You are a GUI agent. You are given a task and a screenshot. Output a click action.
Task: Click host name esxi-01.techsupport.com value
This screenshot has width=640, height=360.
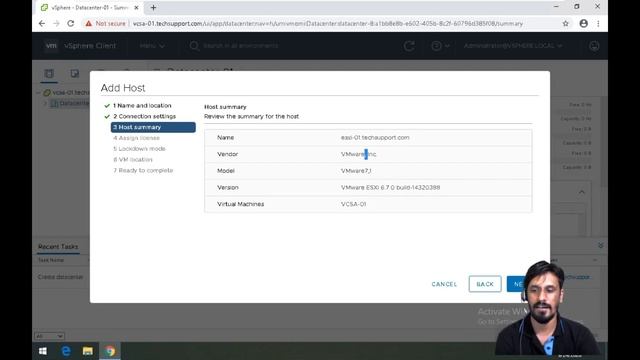[375, 138]
